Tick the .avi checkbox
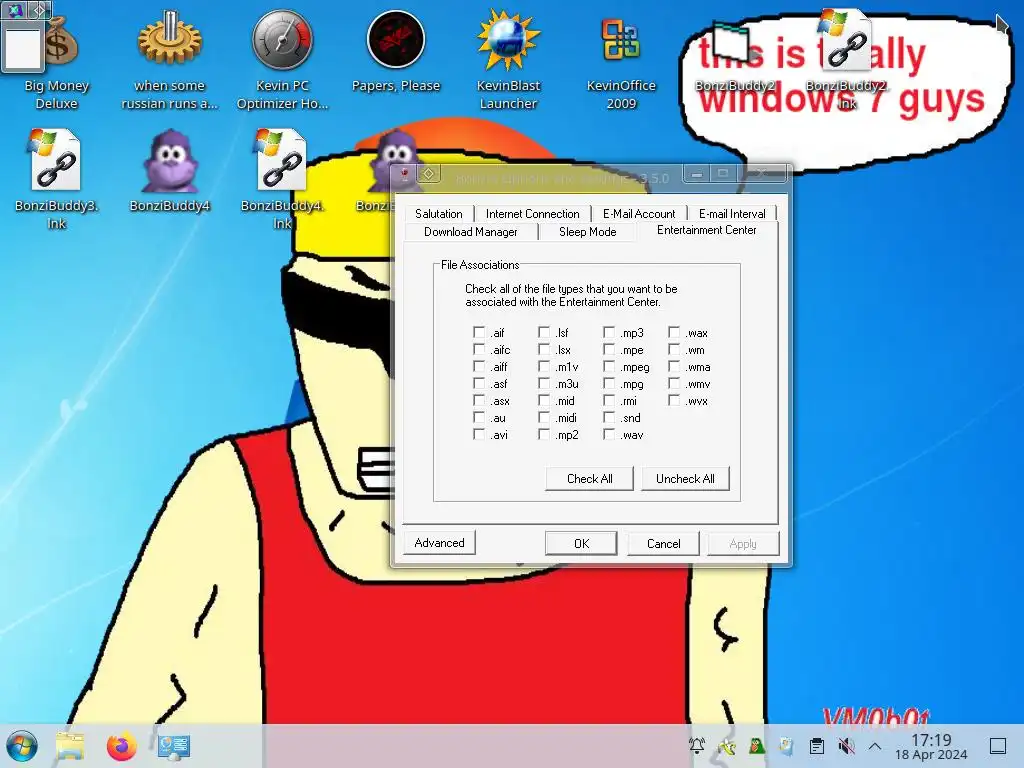The height and width of the screenshot is (768, 1024). point(479,434)
